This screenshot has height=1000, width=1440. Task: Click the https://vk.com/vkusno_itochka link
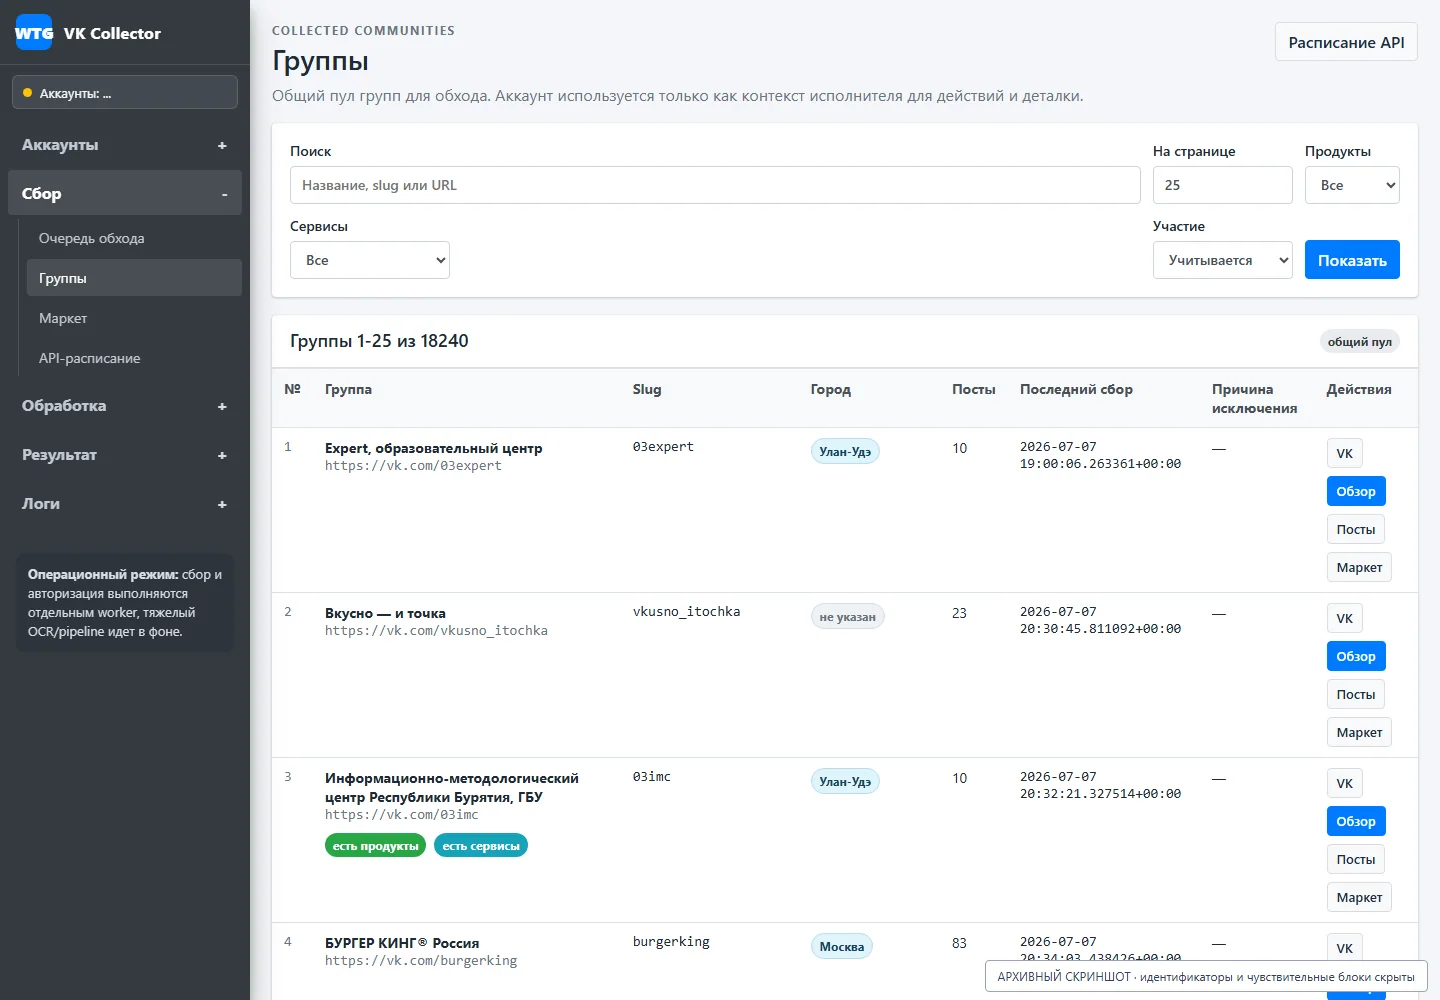[436, 631]
